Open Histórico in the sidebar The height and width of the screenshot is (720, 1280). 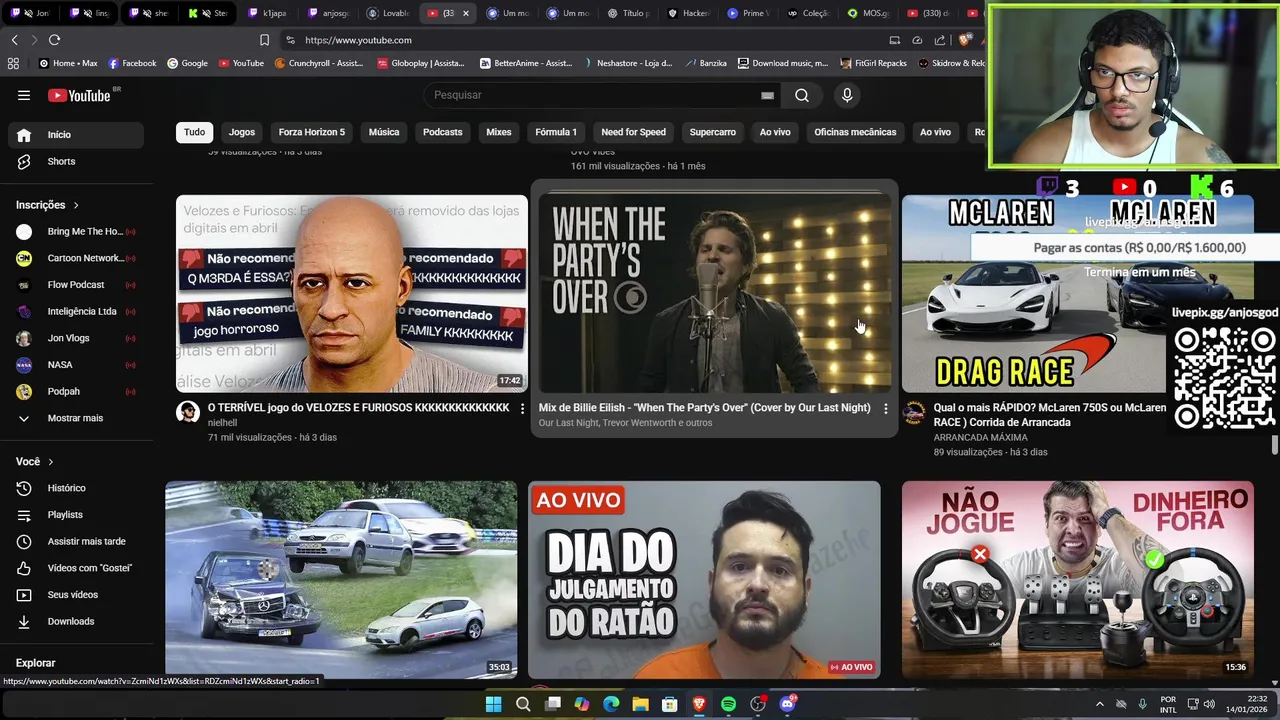tap(76, 488)
